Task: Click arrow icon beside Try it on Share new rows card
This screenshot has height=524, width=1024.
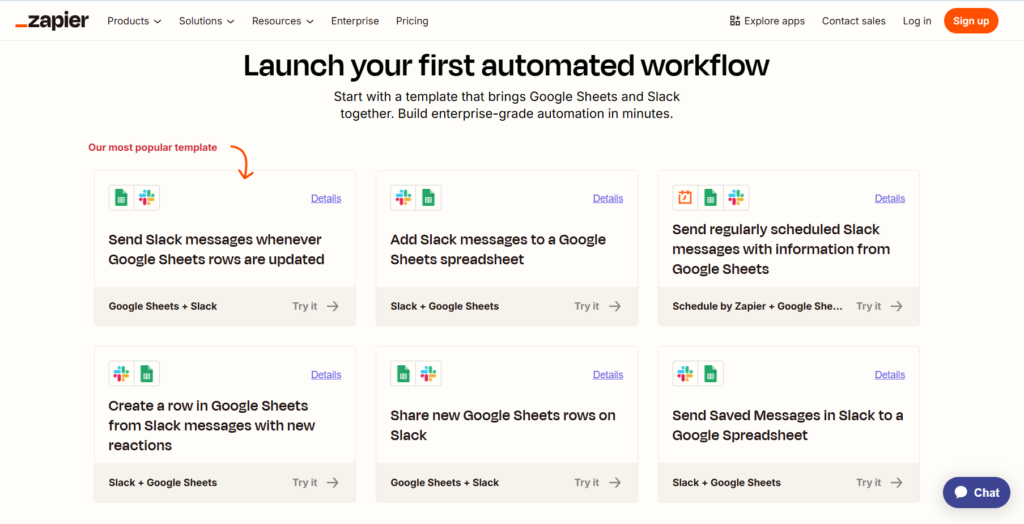Action: [x=615, y=482]
